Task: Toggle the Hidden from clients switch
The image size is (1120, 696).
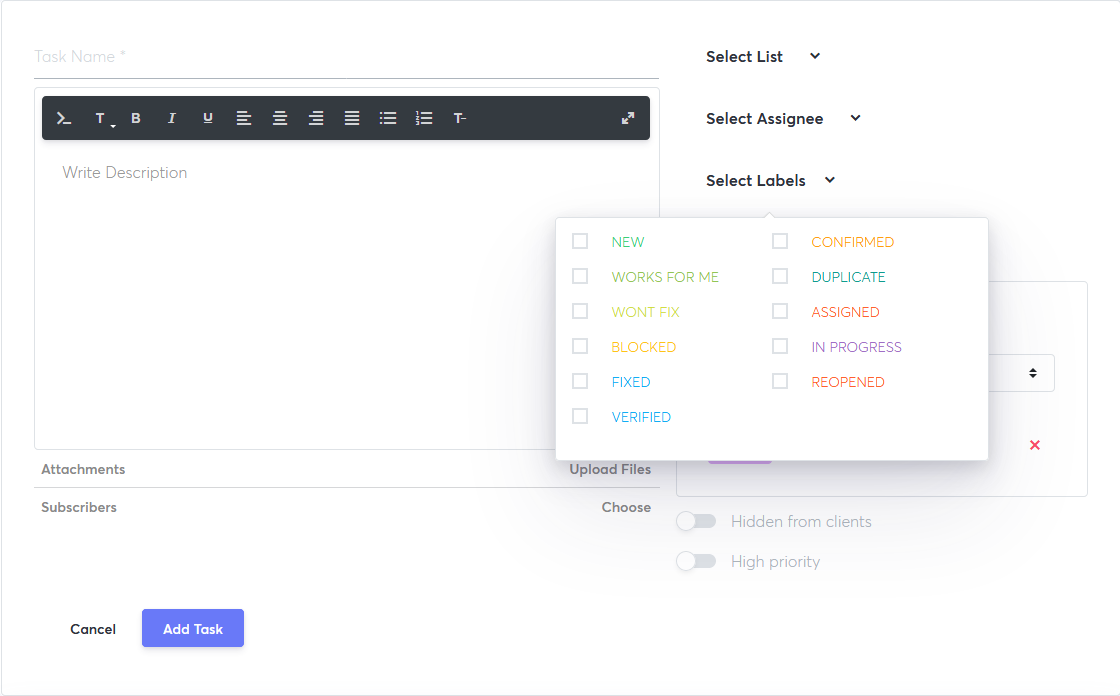Action: pyautogui.click(x=696, y=522)
